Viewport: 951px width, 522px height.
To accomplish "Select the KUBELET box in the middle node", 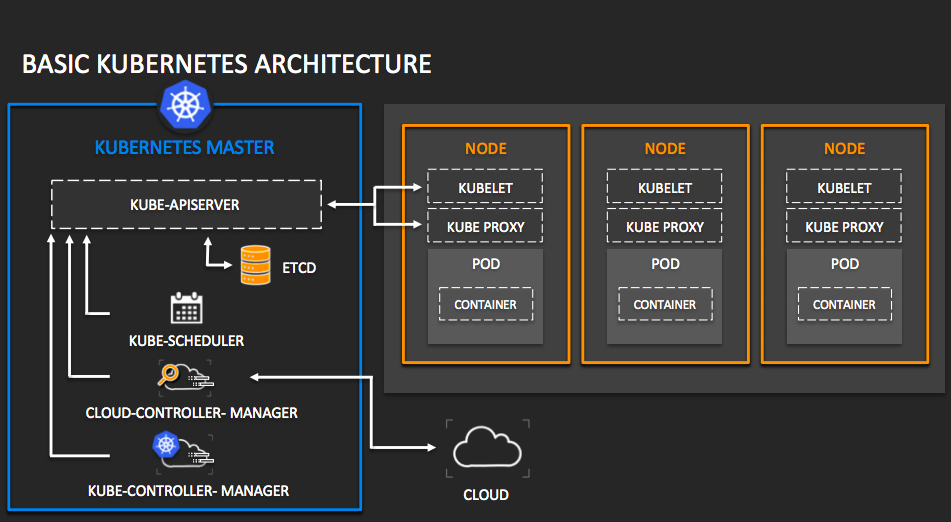I will point(665,187).
